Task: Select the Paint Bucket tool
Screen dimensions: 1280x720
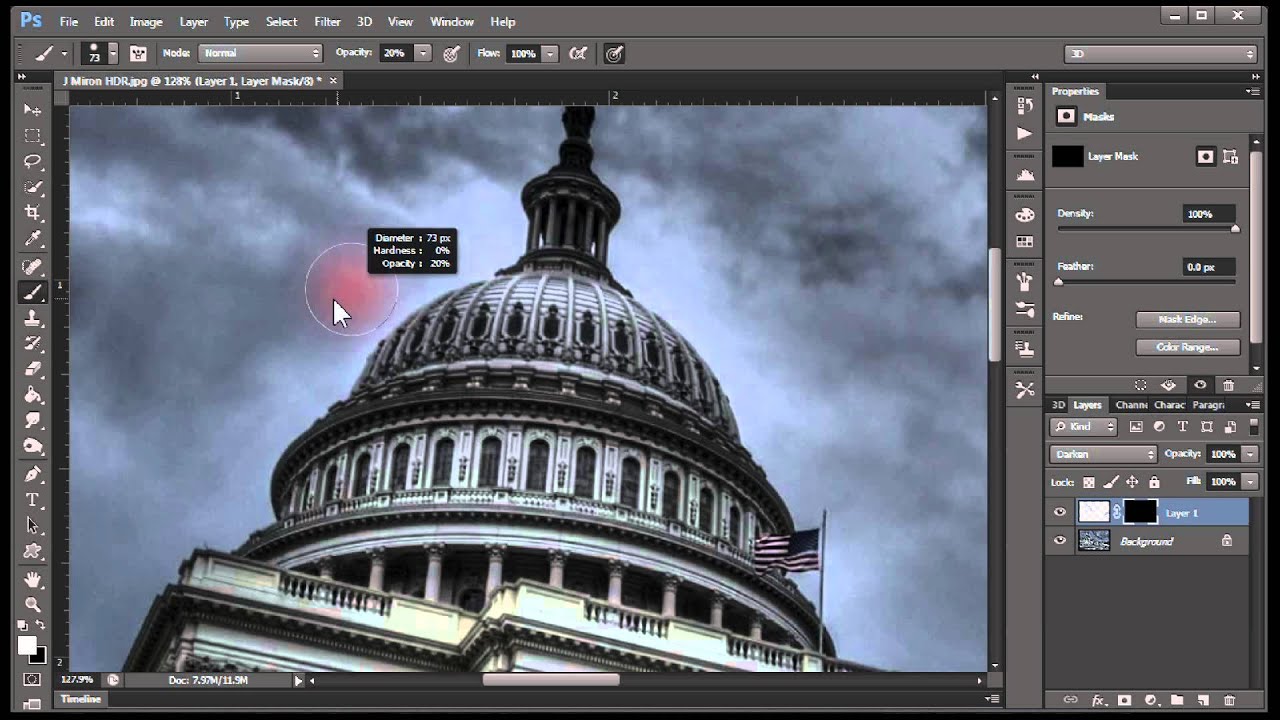Action: pos(33,395)
